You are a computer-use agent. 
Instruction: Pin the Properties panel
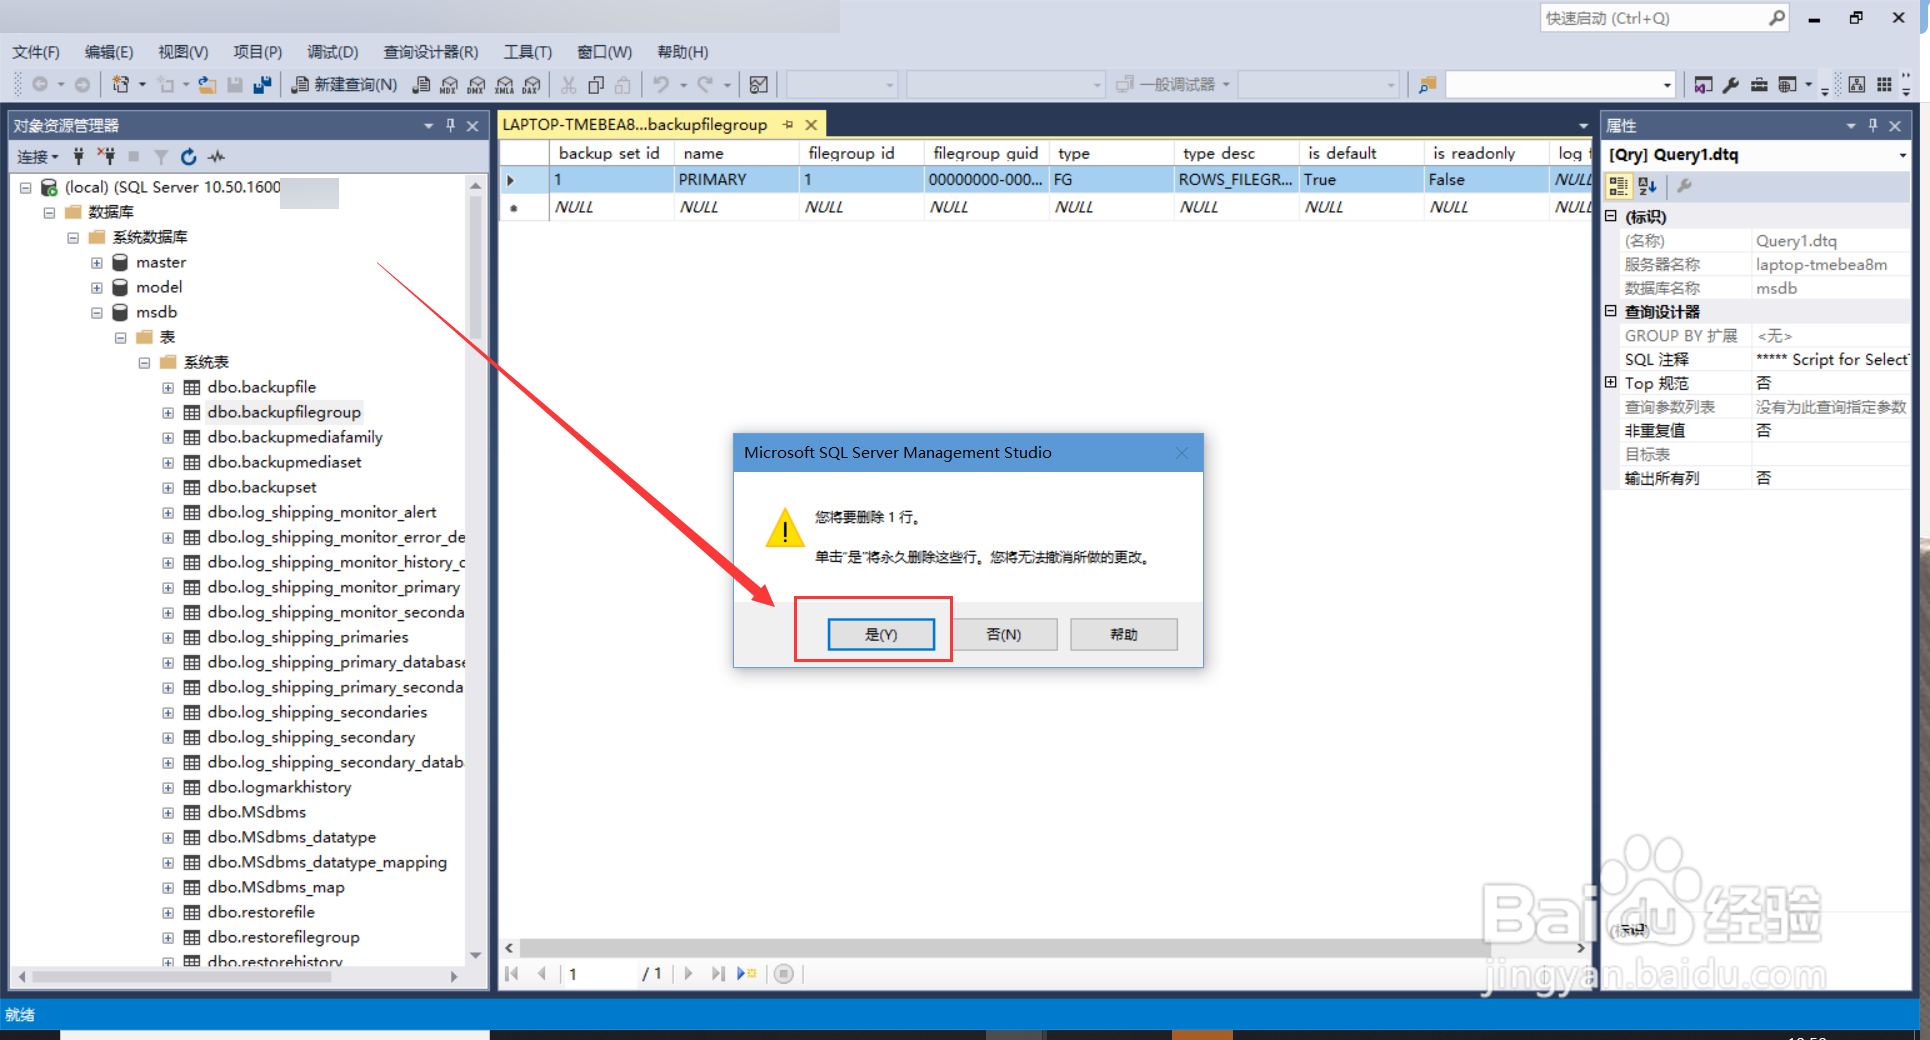point(1873,125)
